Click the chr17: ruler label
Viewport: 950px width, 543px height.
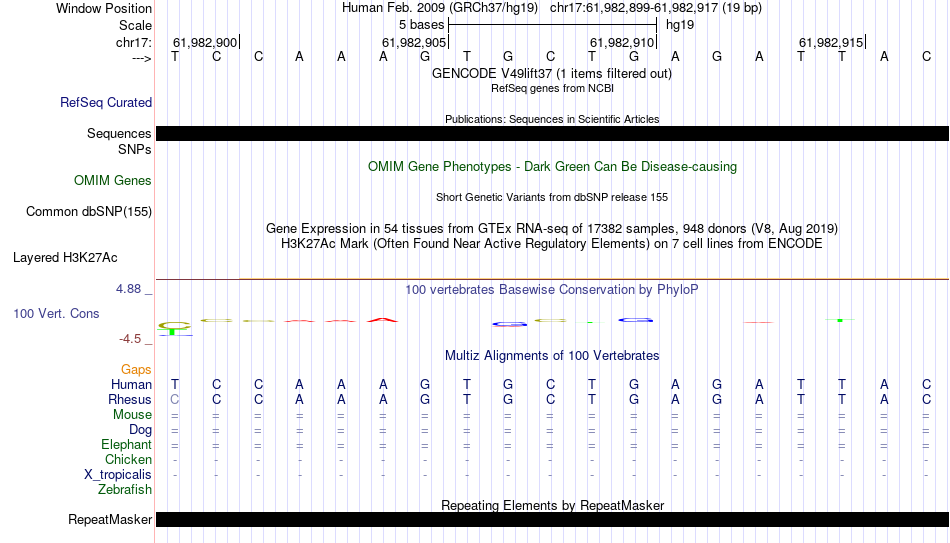point(133,42)
